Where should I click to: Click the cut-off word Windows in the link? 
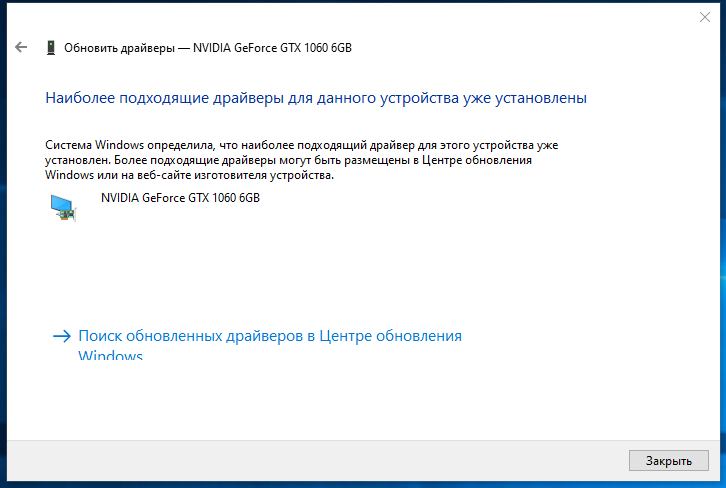click(110, 356)
